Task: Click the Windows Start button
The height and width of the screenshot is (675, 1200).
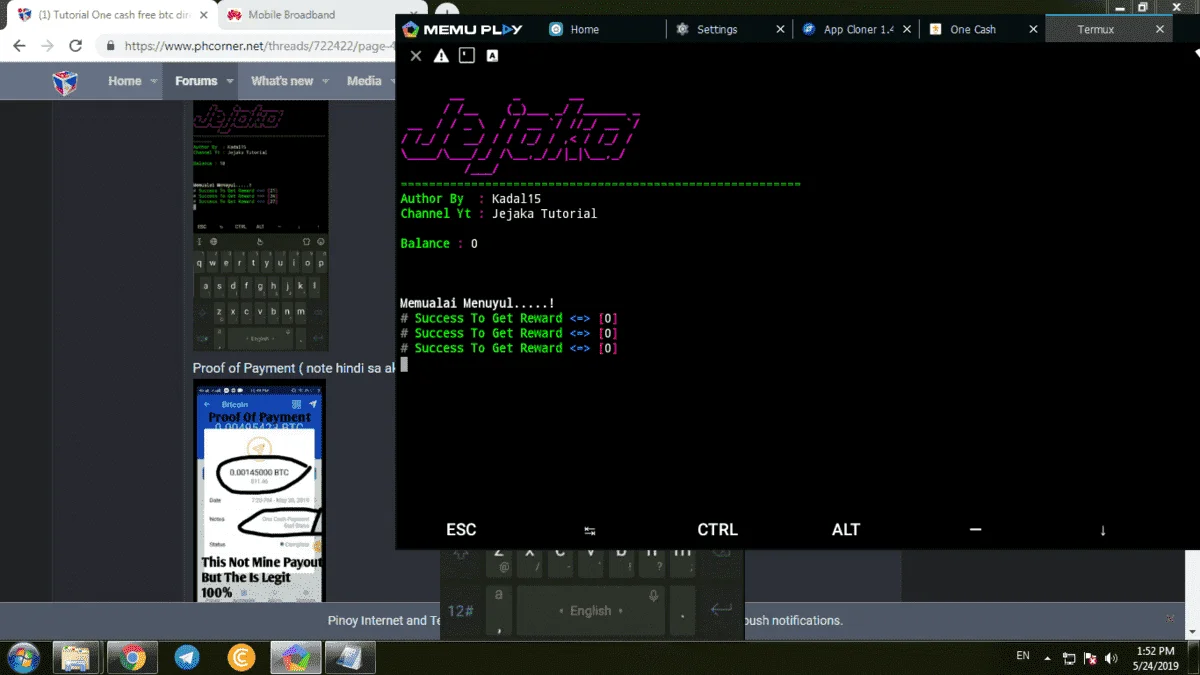Action: click(x=23, y=658)
